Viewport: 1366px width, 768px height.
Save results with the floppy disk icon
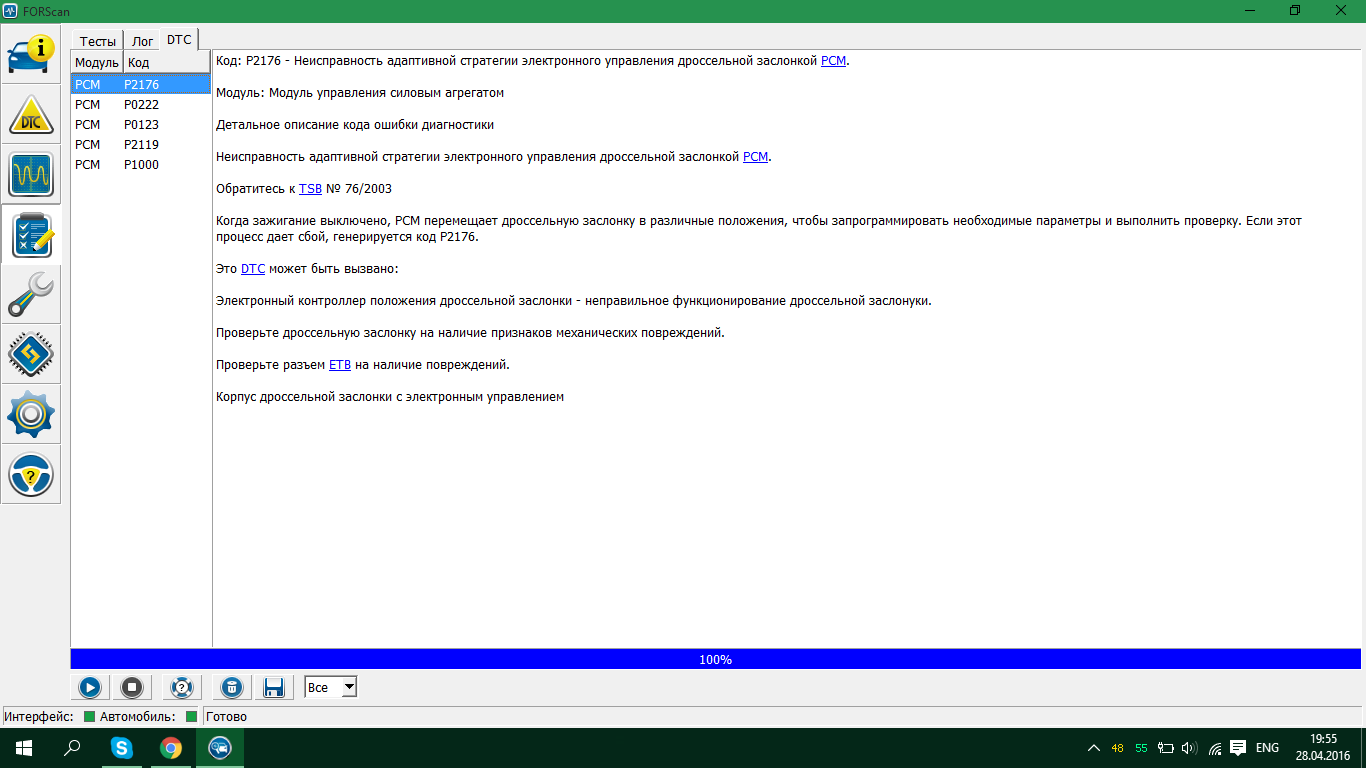click(273, 687)
